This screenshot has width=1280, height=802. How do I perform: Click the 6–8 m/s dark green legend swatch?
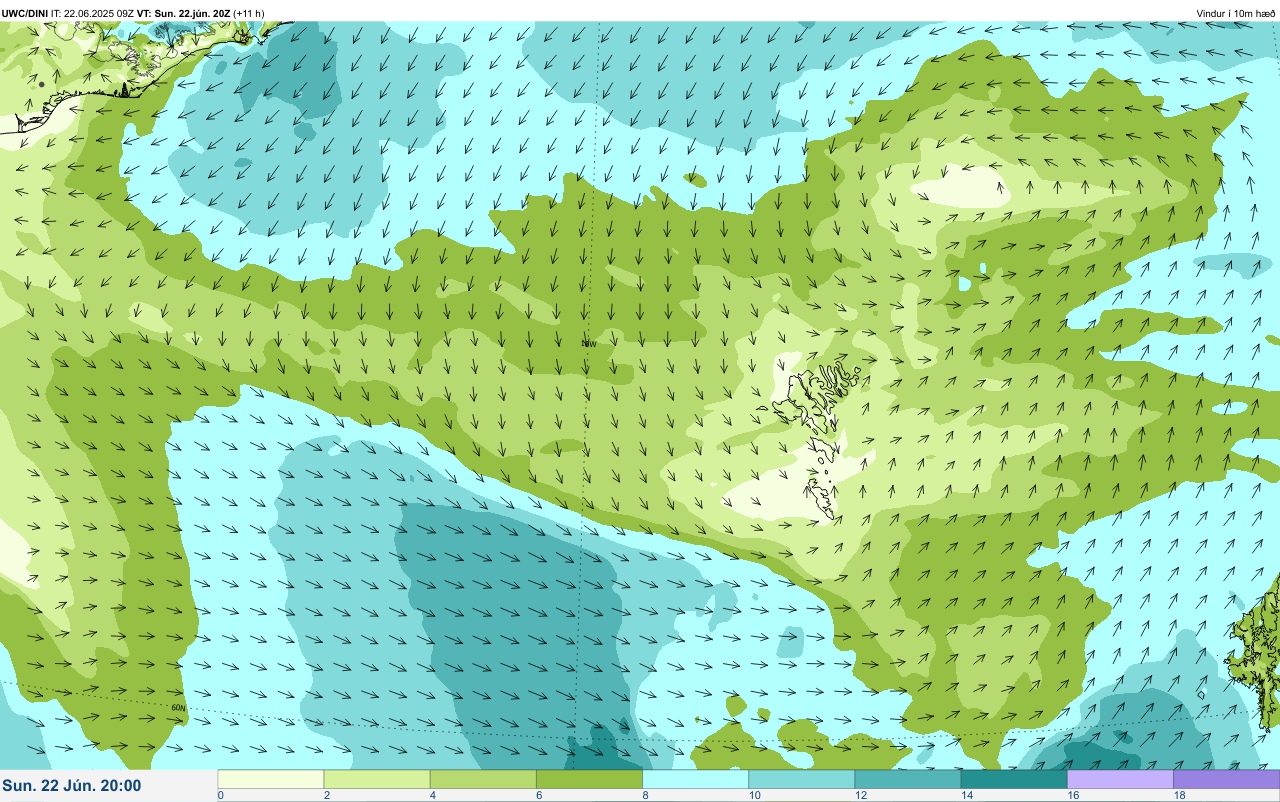point(589,779)
